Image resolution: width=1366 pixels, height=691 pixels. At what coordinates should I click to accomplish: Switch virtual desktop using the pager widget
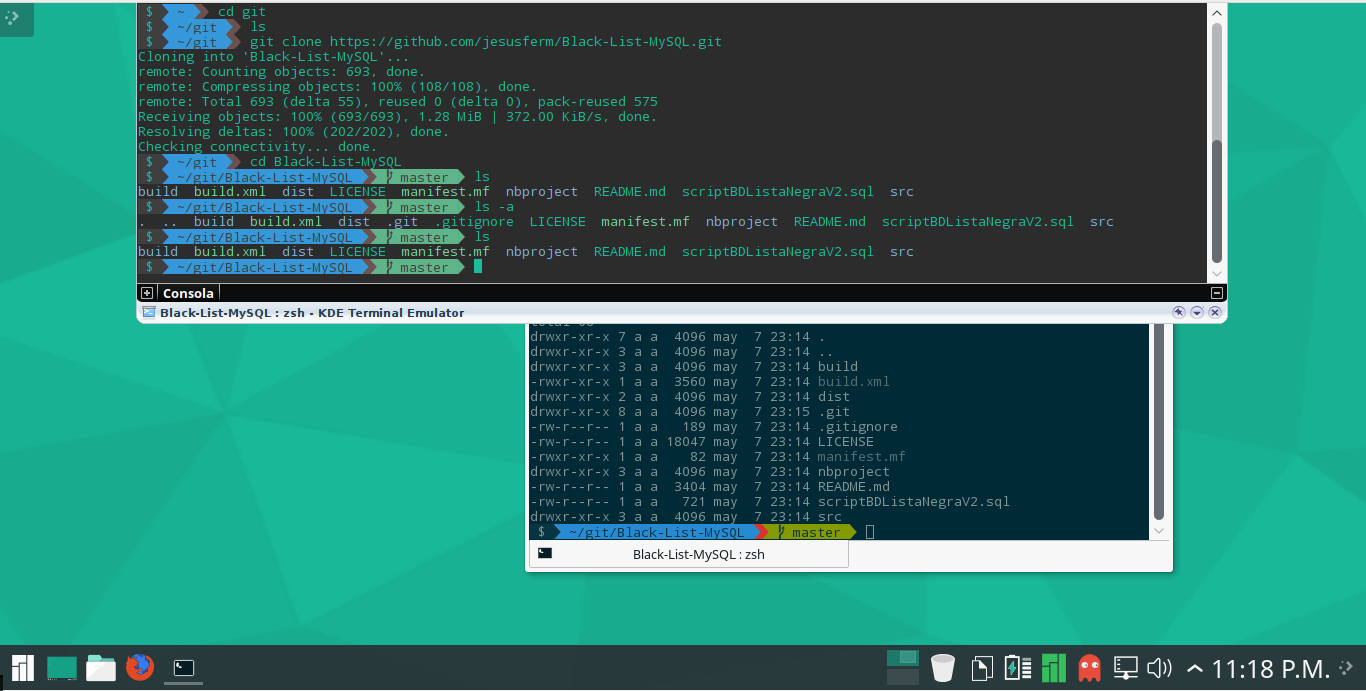[903, 667]
